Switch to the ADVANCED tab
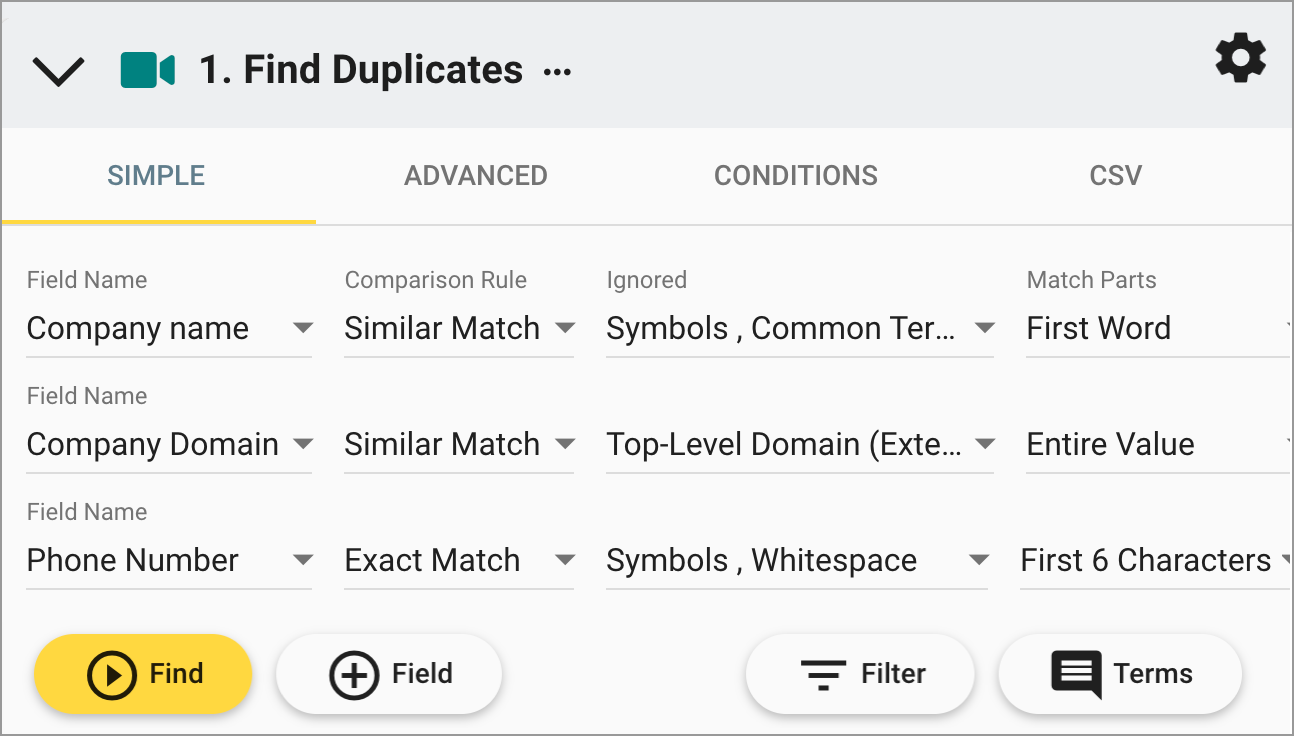 tap(475, 175)
